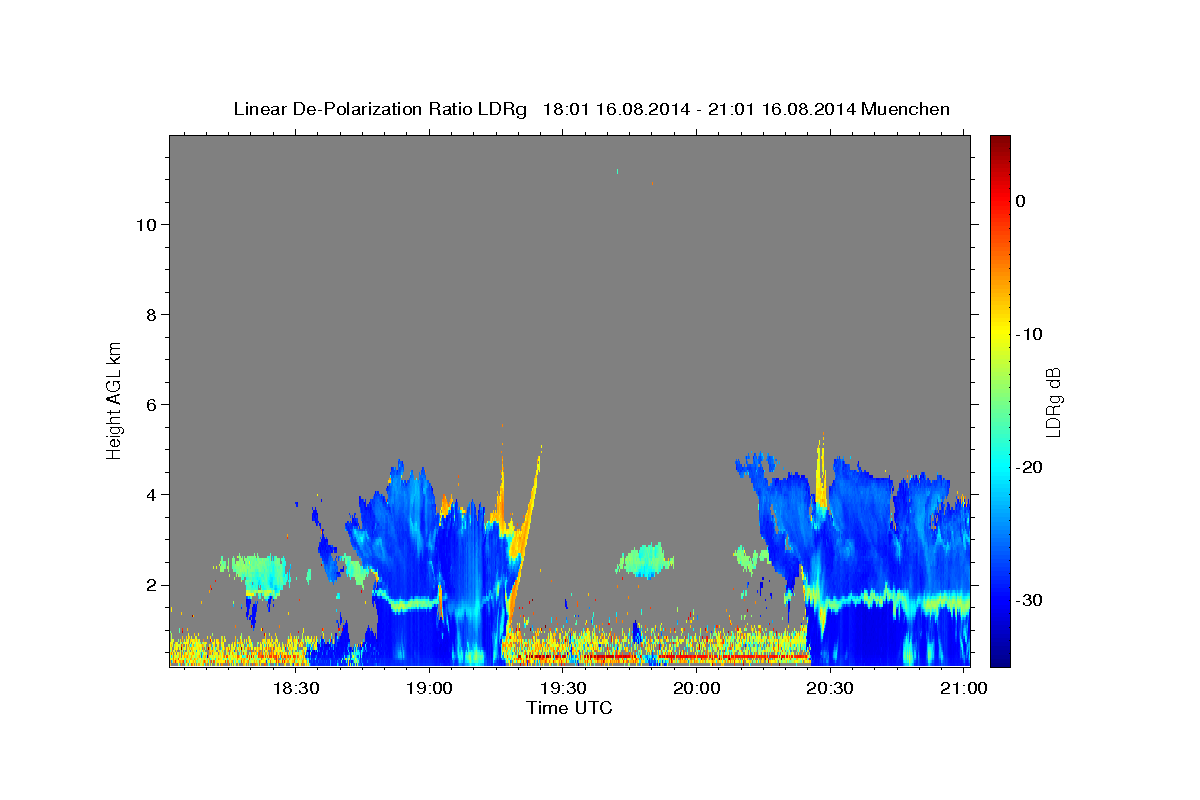
Task: Click the "LDRg dB" colorbar label
Action: coord(1053,402)
